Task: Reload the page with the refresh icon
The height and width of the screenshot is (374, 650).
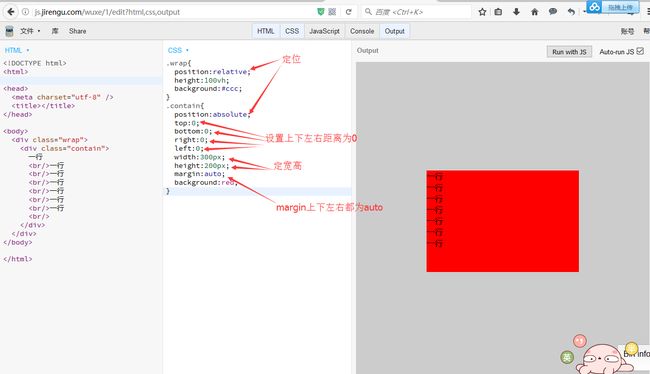Action: pyautogui.click(x=349, y=12)
